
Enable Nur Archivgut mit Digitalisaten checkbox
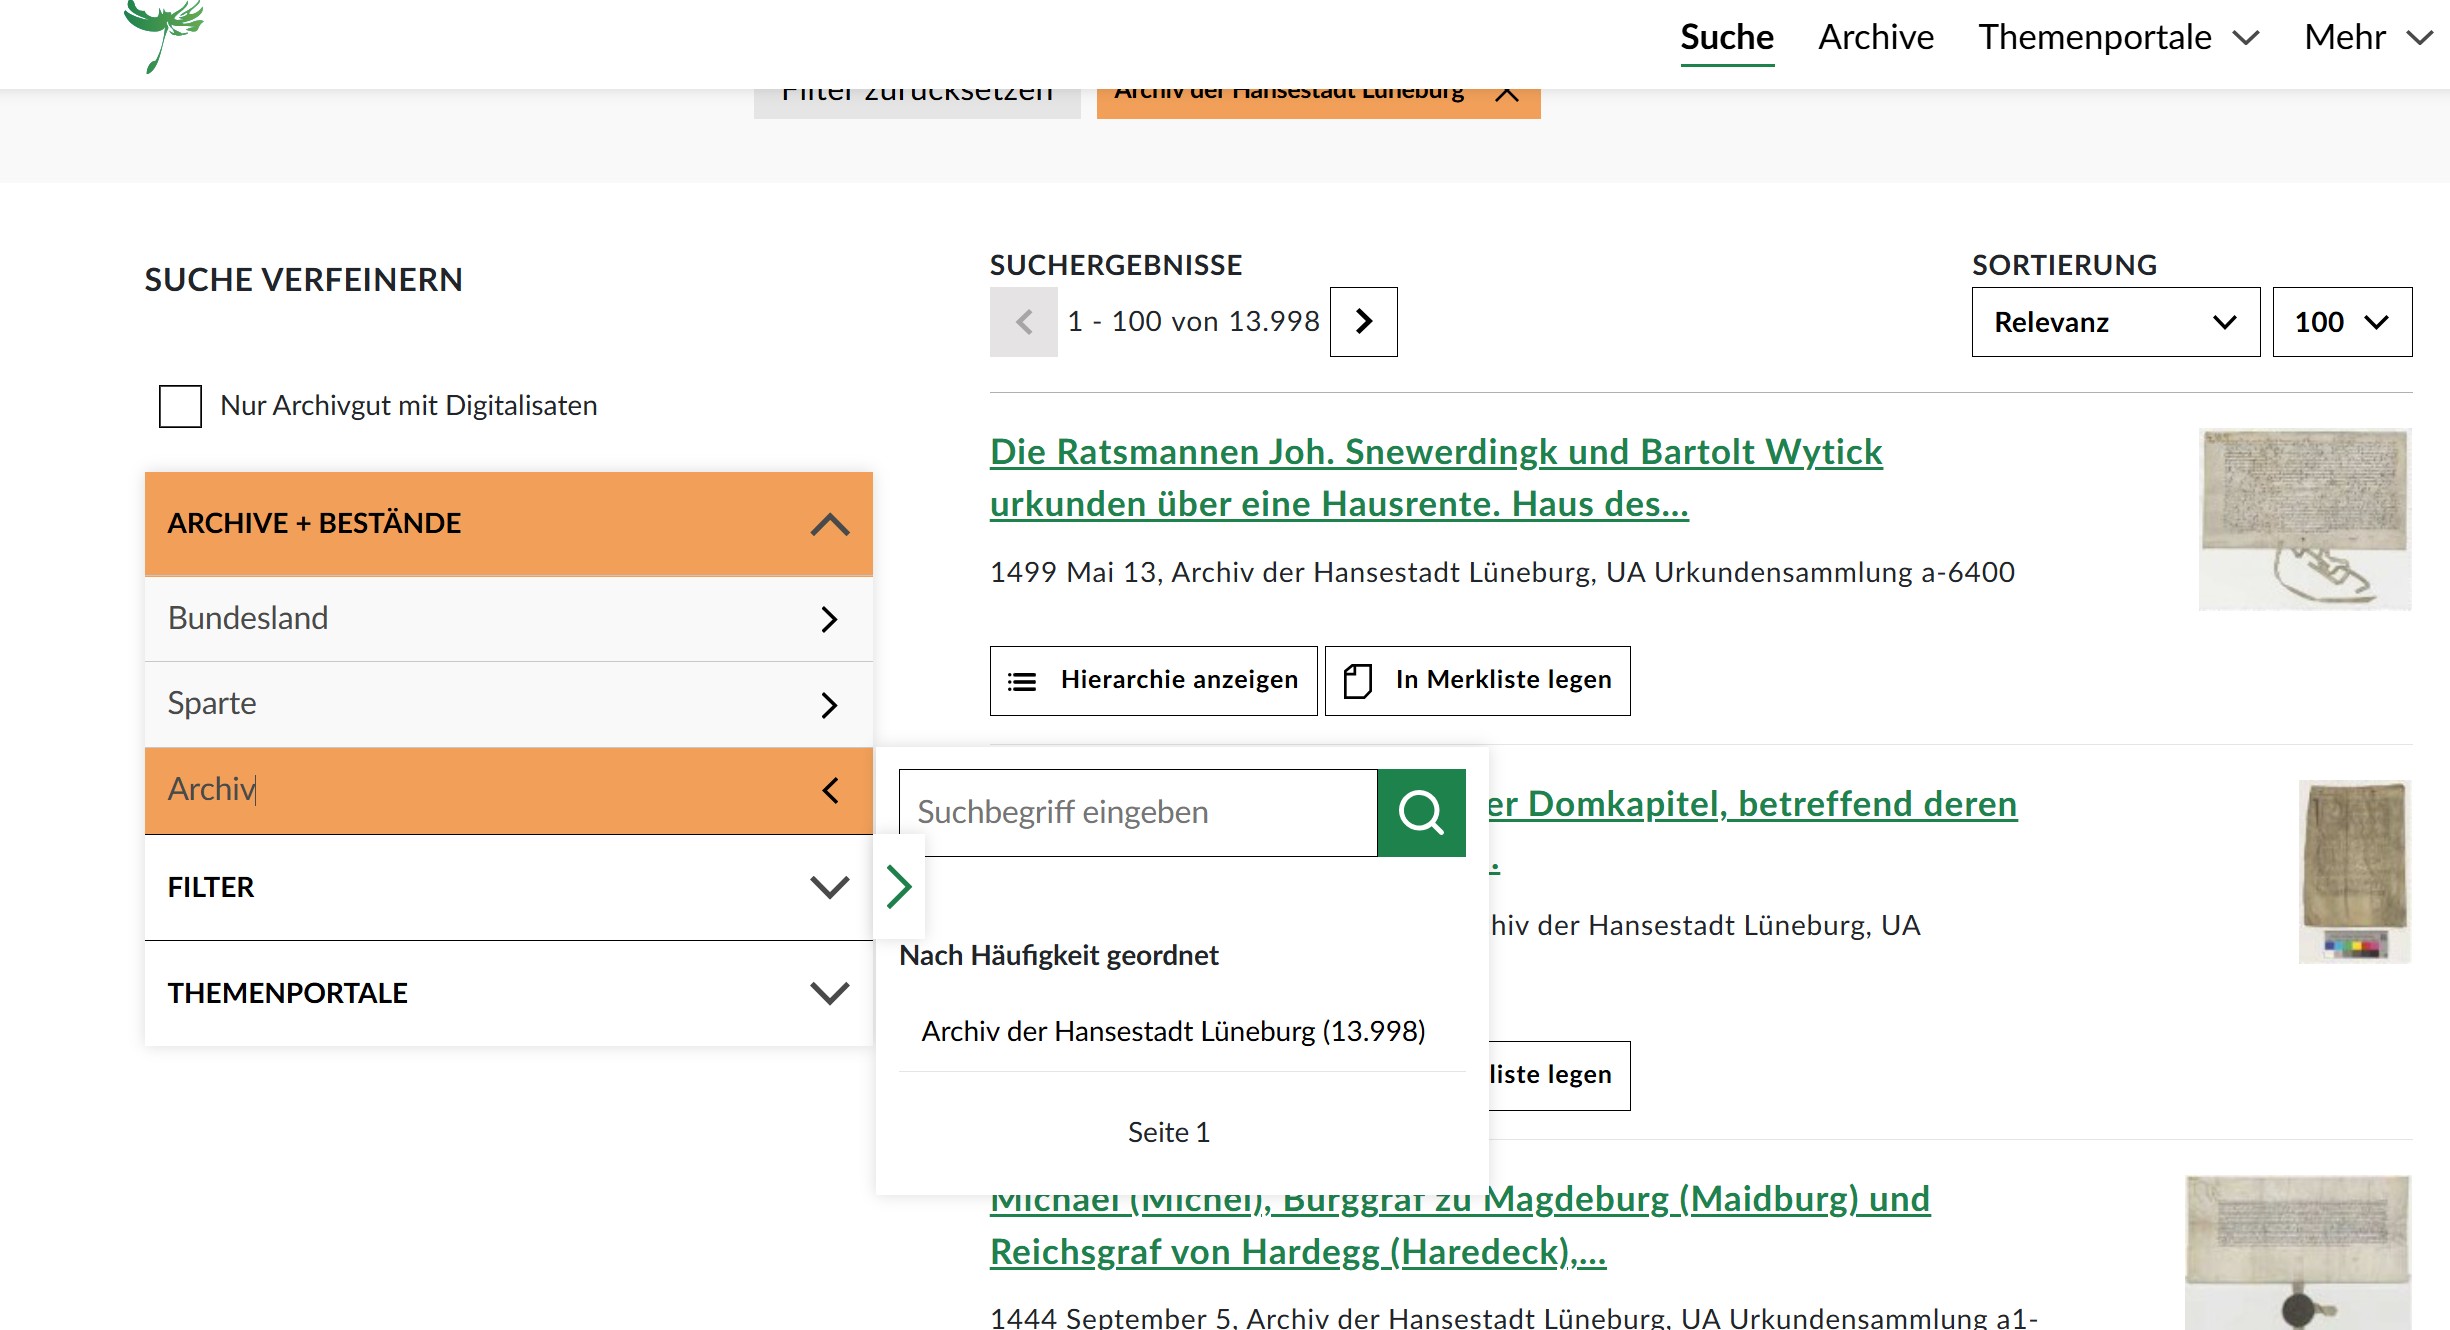tap(180, 406)
